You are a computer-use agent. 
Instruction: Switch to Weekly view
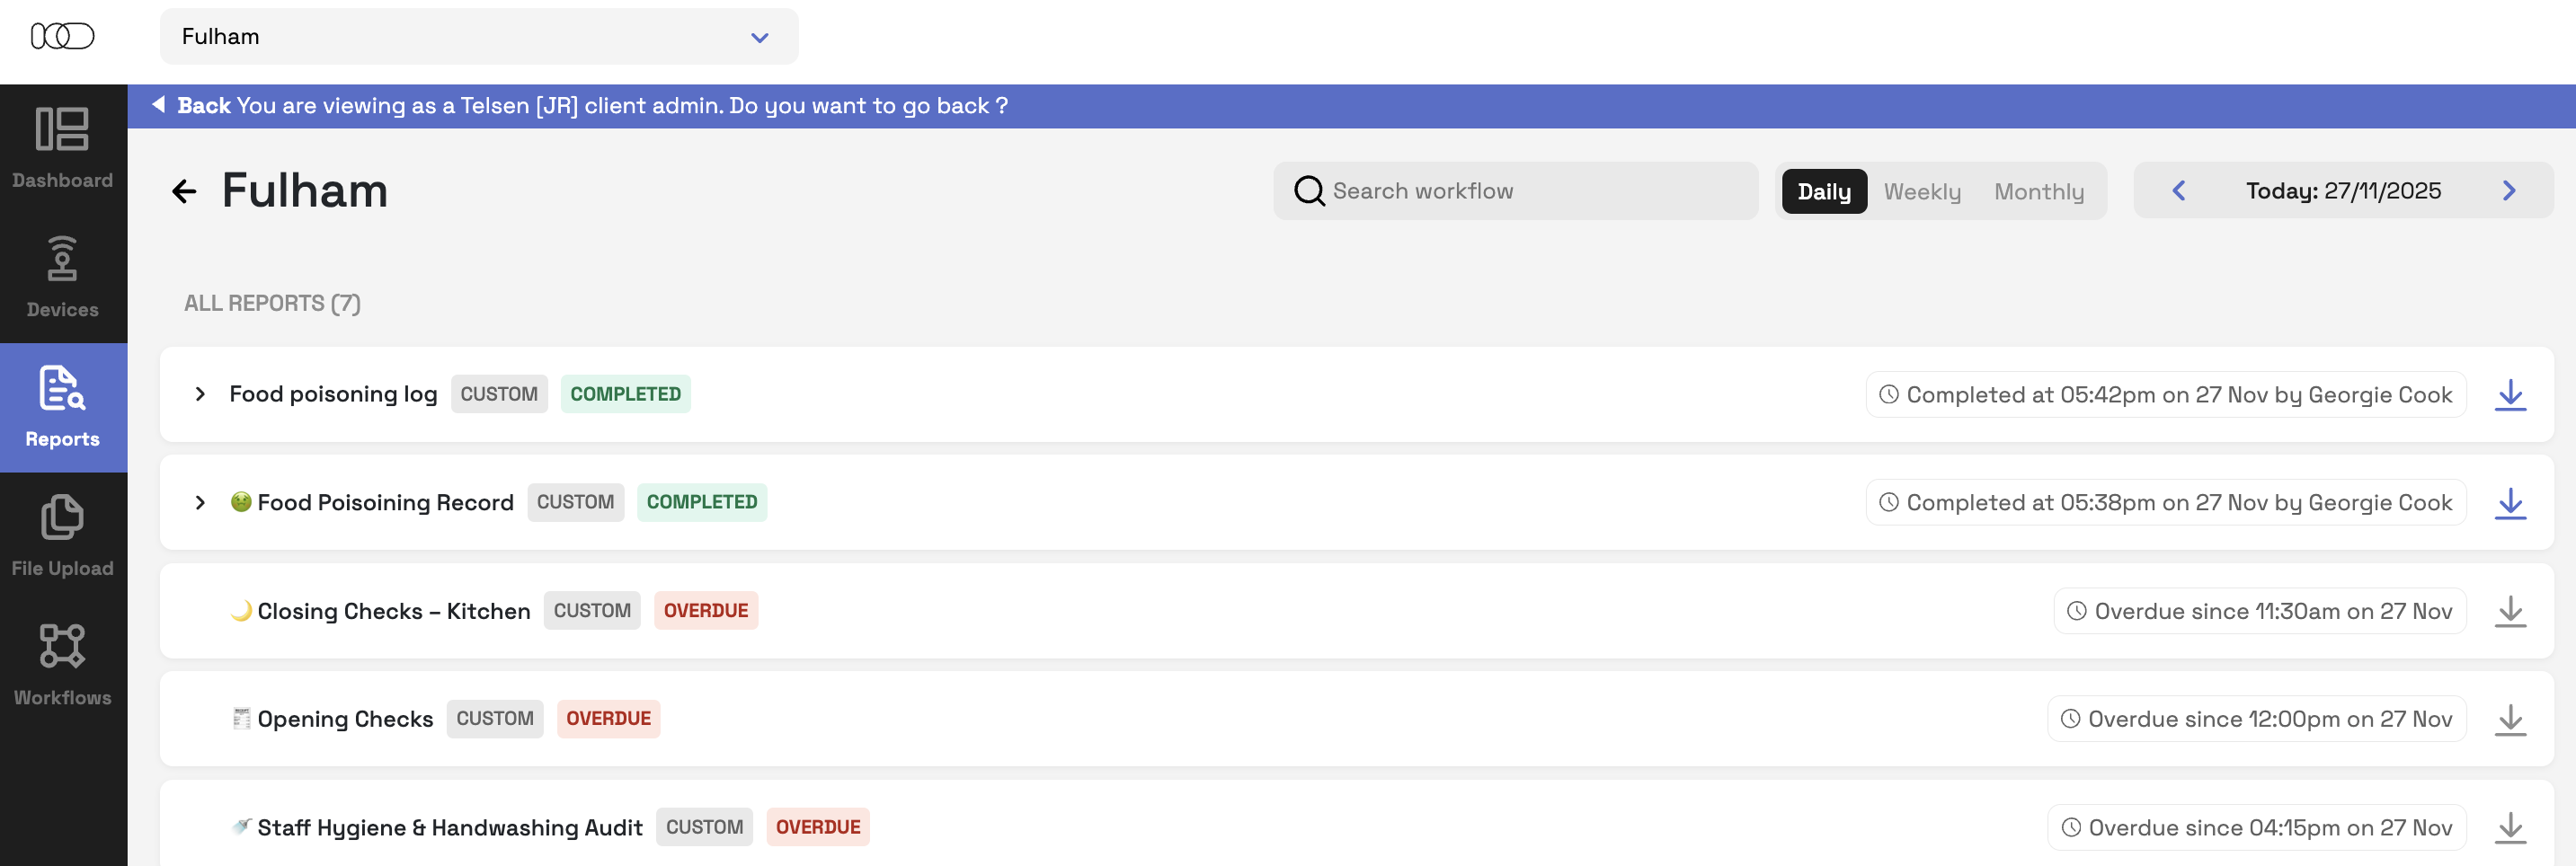pos(1921,191)
